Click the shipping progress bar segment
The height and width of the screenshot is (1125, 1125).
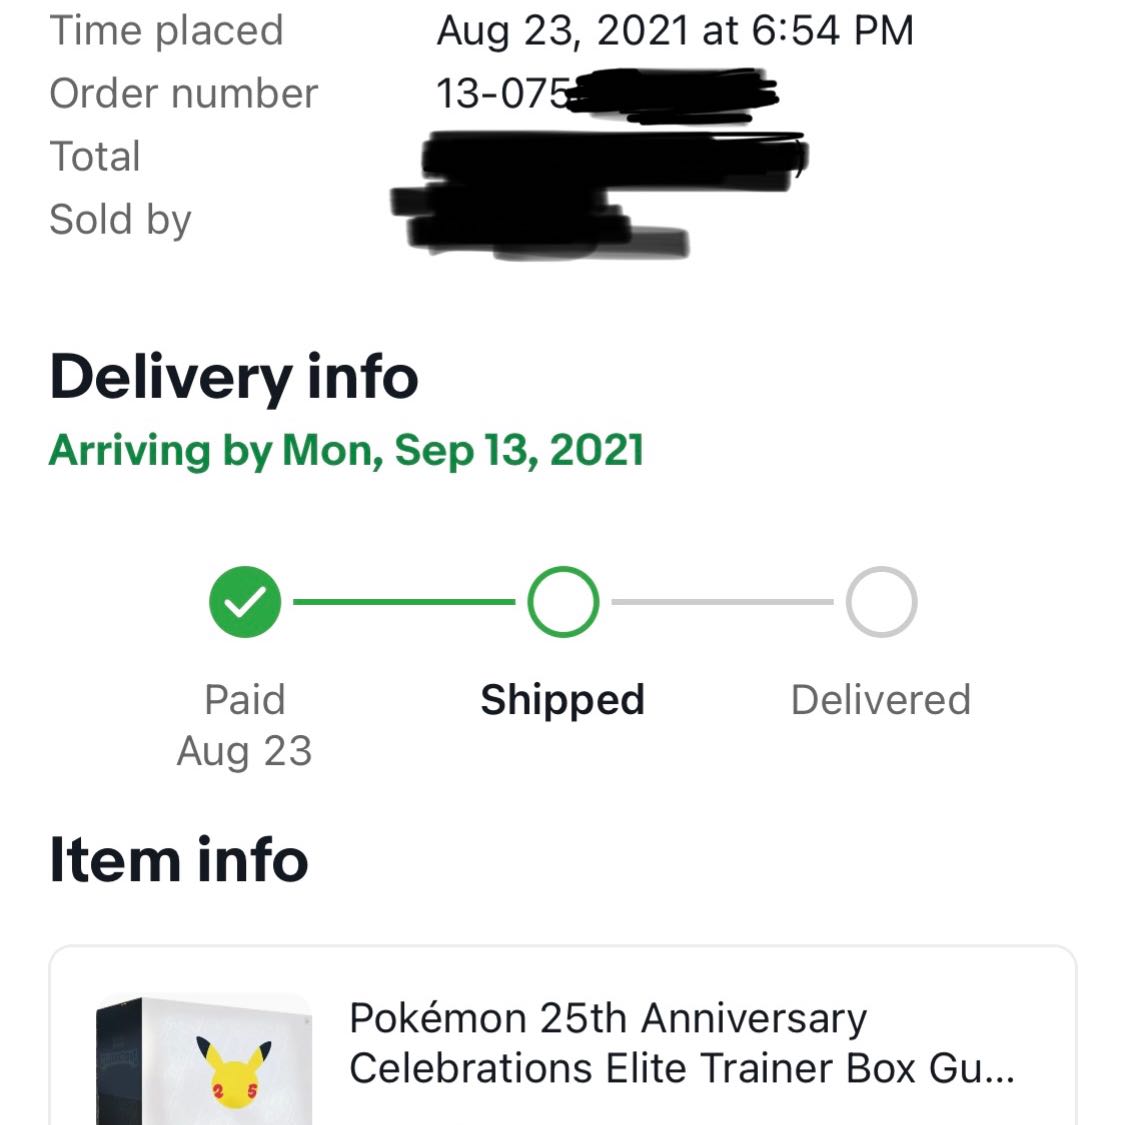point(403,601)
